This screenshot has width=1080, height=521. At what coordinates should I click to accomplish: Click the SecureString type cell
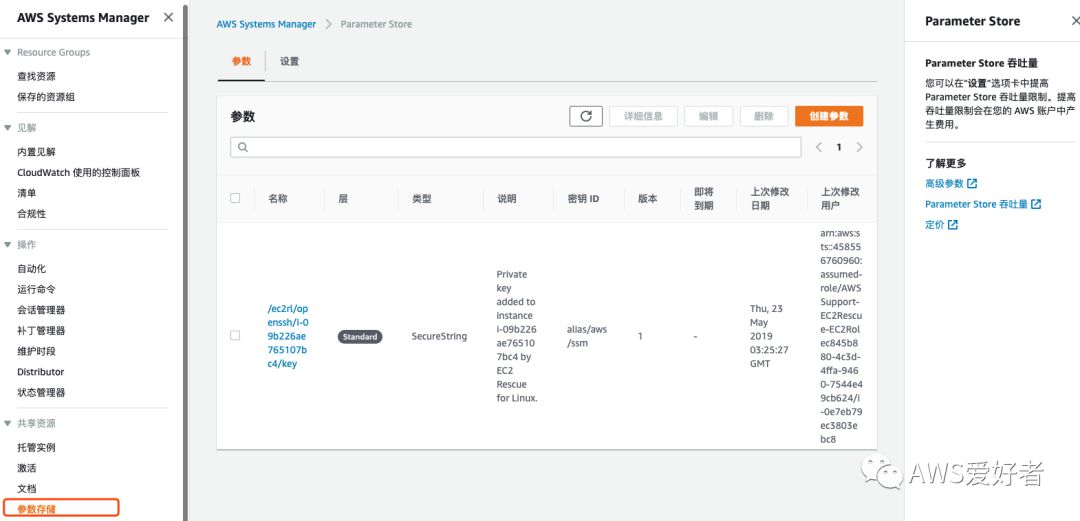[439, 336]
